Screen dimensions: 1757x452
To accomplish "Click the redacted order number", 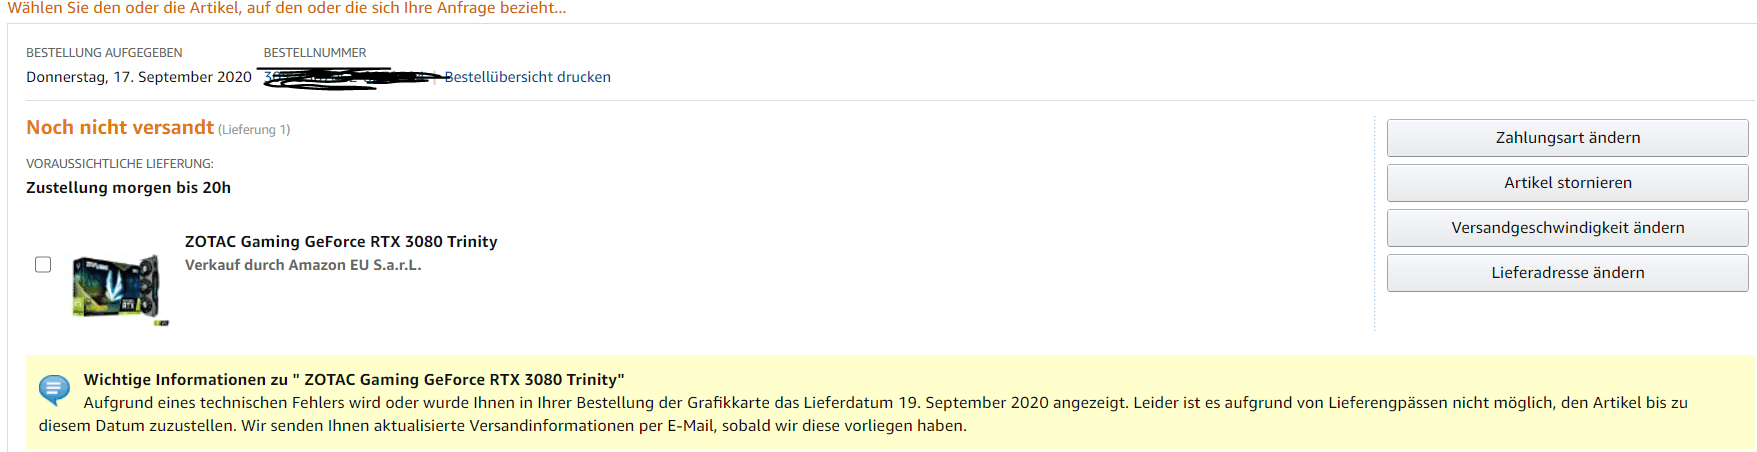I will click(x=345, y=77).
